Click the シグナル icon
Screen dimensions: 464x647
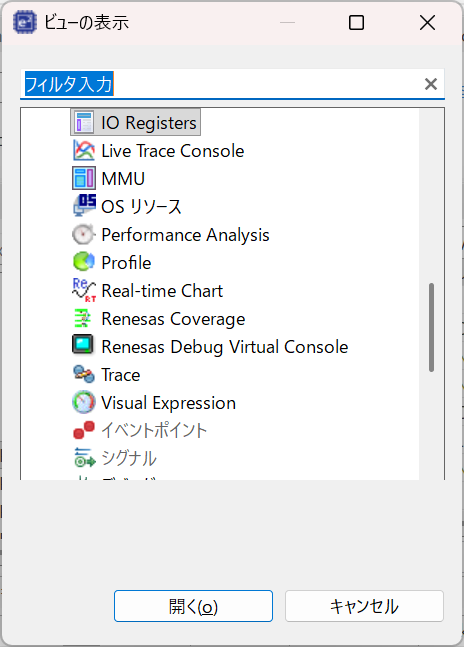84,458
